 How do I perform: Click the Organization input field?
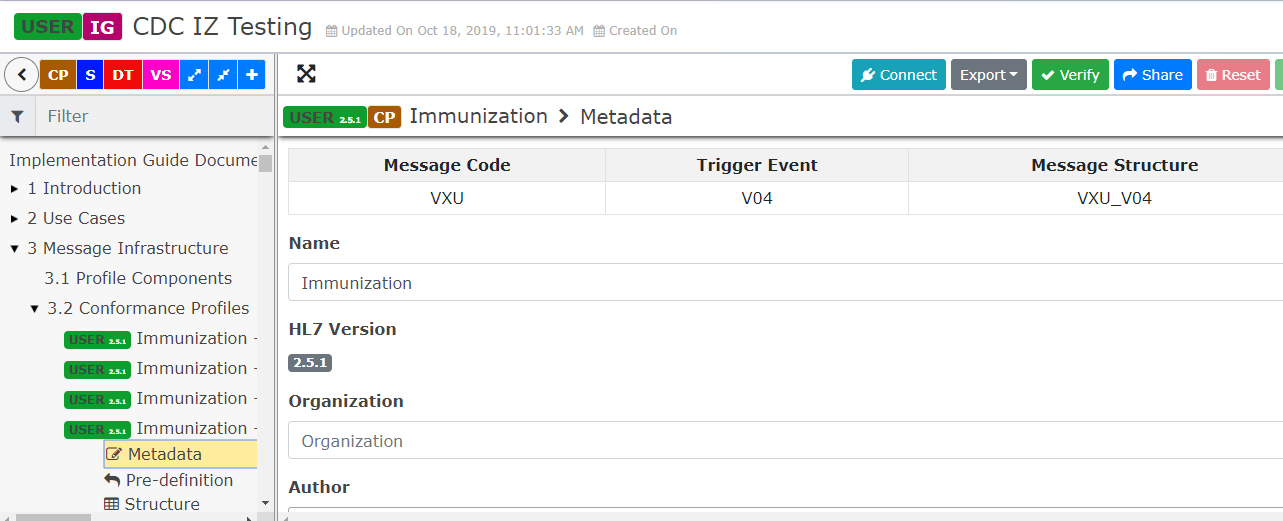785,440
